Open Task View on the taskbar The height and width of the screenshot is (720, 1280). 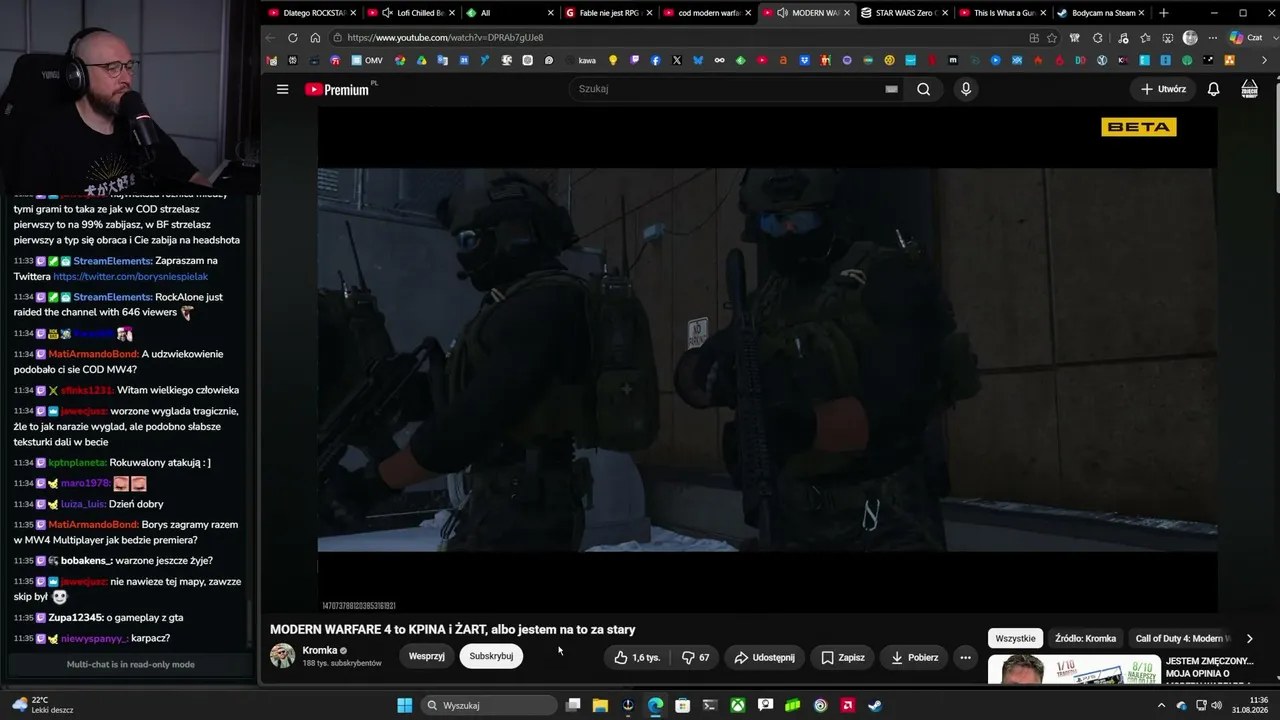(573, 705)
